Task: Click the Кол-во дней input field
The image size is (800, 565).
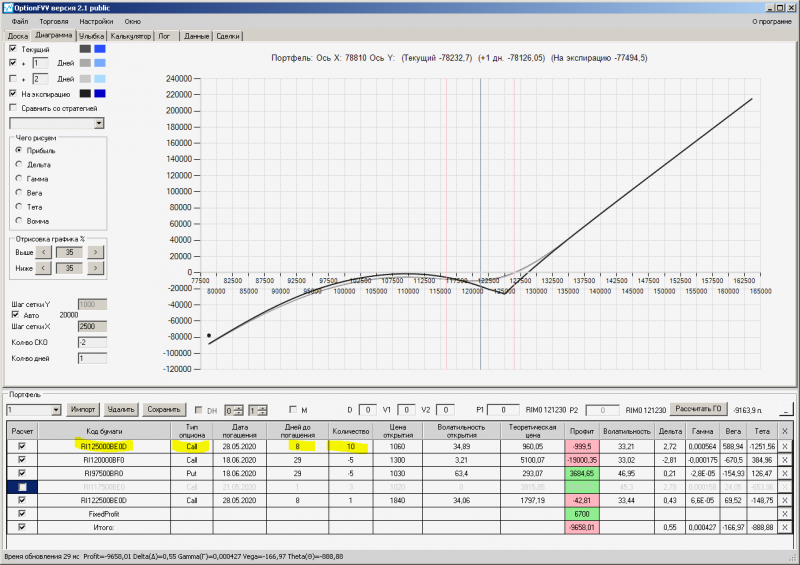Action: pyautogui.click(x=92, y=358)
